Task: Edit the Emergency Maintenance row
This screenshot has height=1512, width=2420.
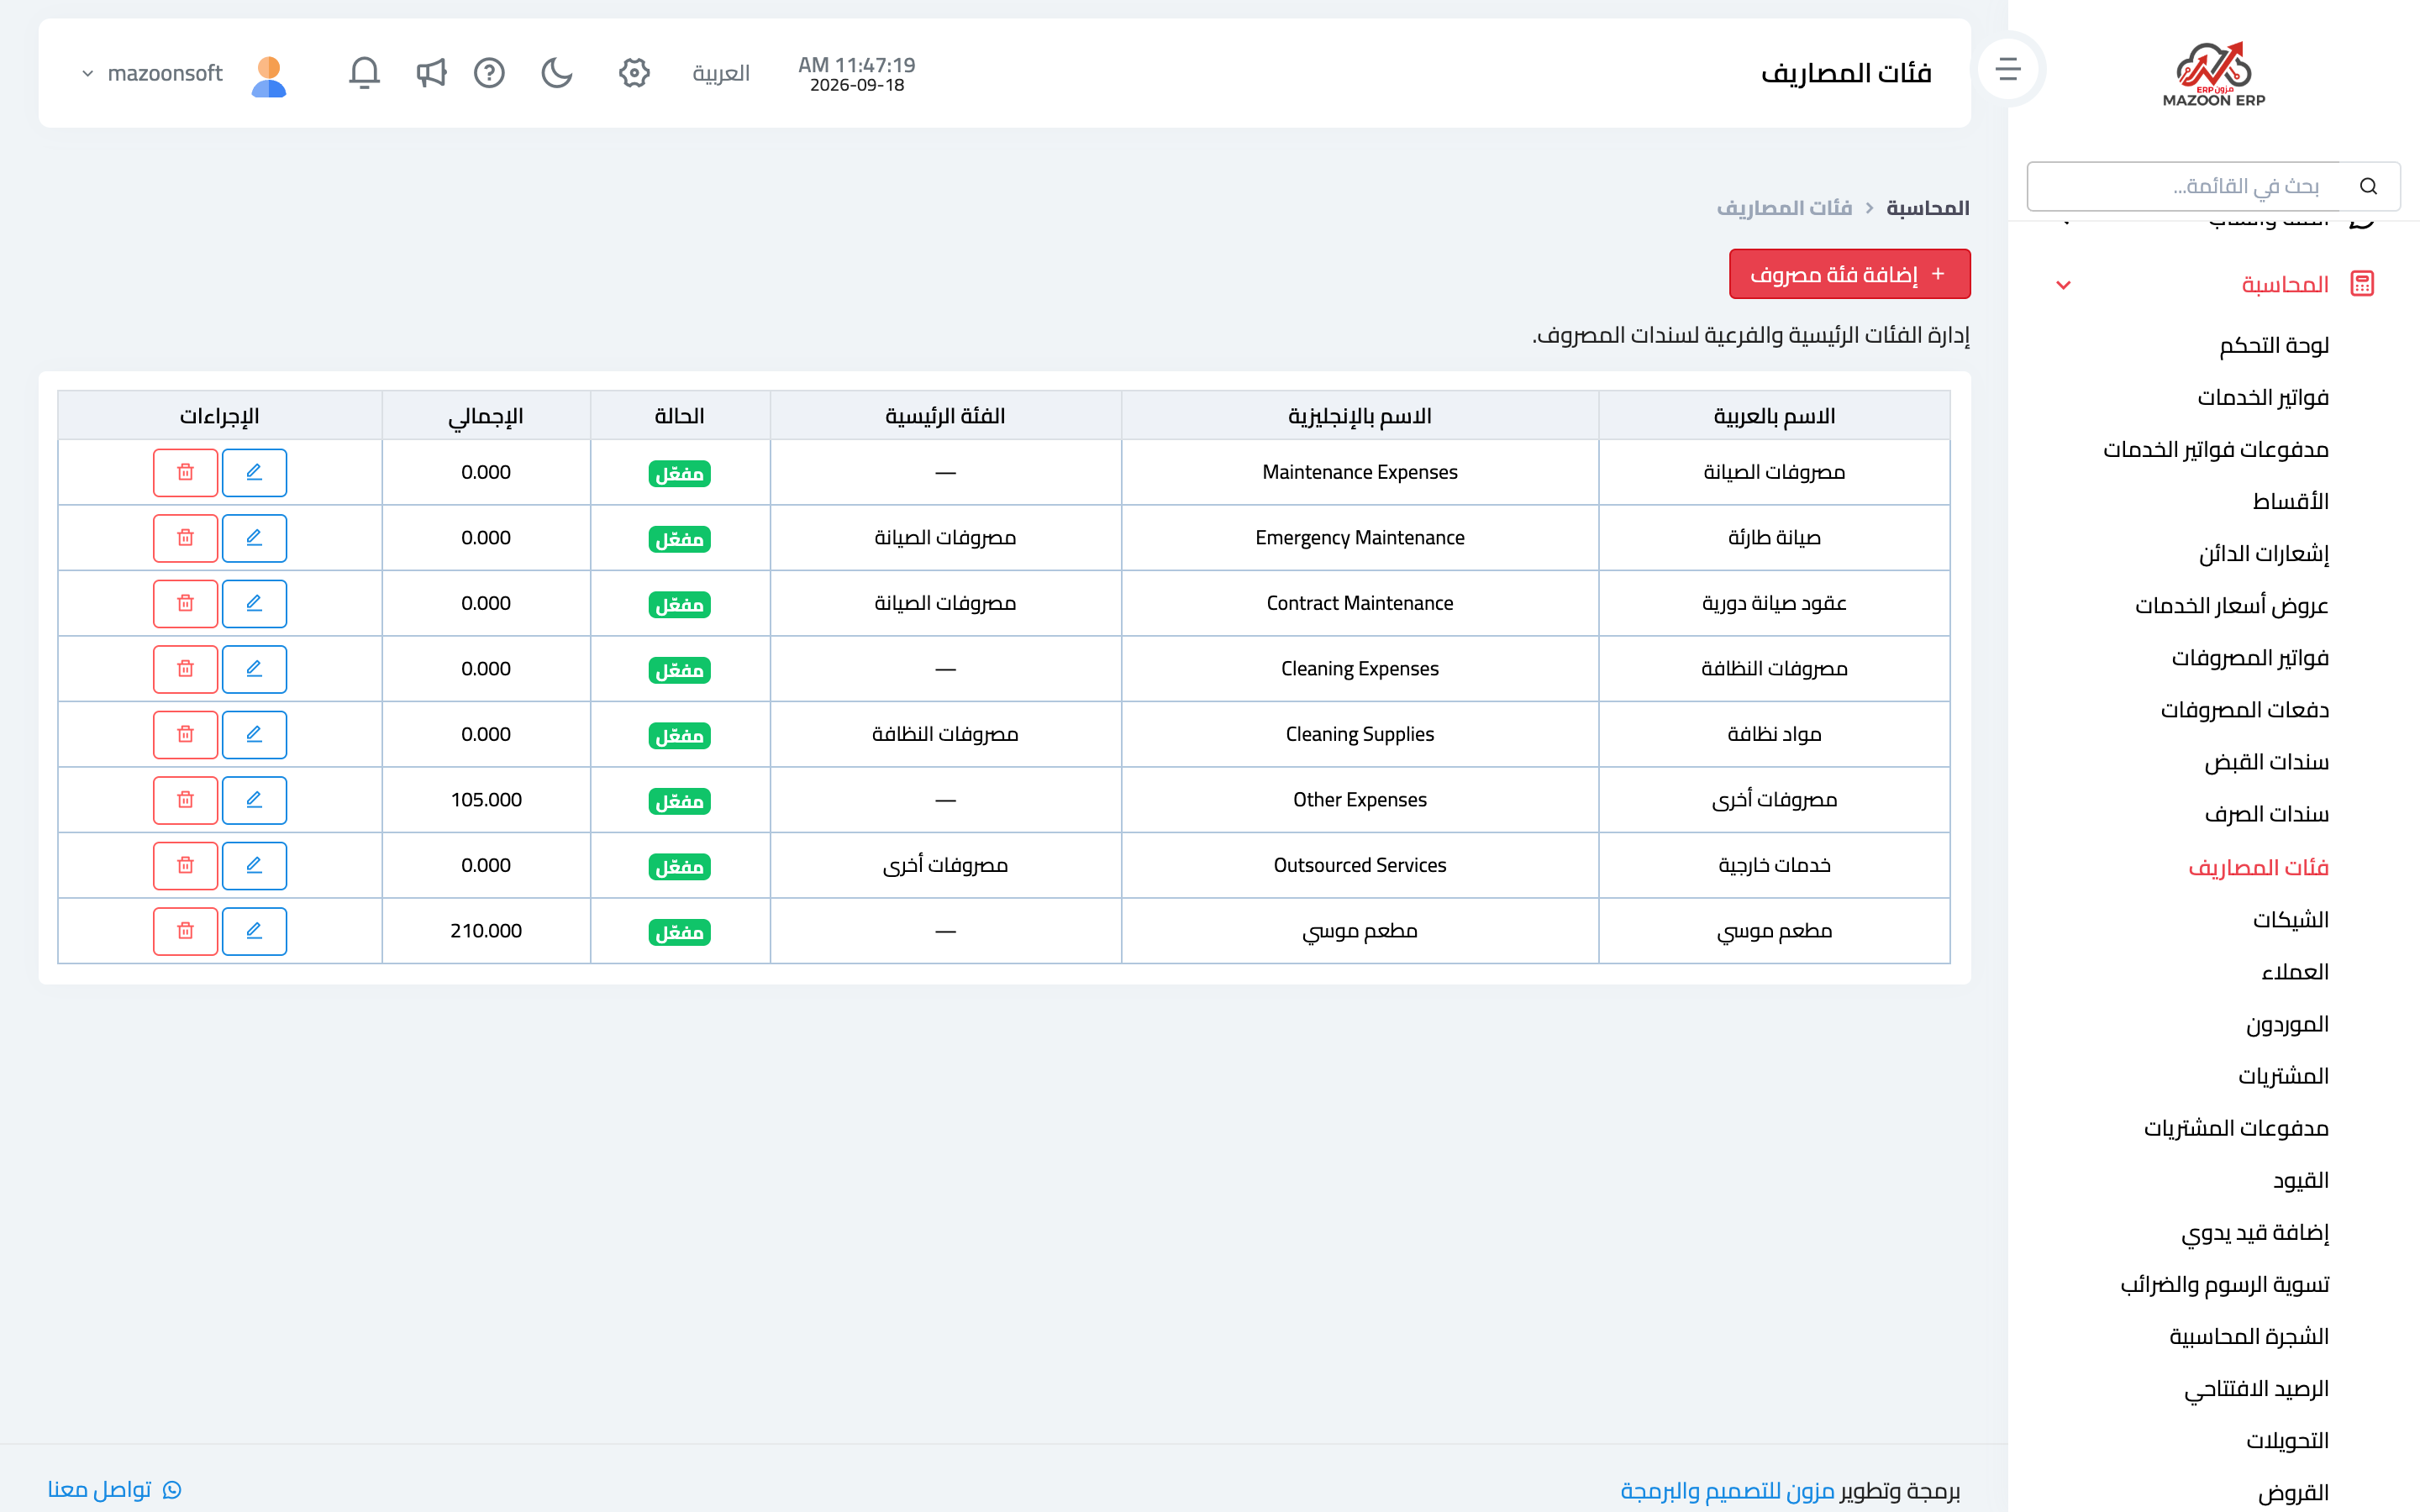Action: click(x=254, y=538)
